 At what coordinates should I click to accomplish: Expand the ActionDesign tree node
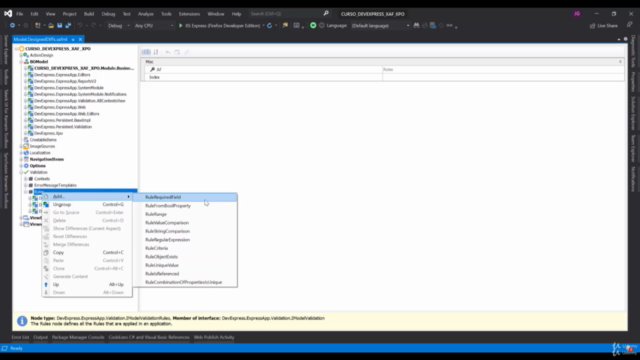(21, 55)
